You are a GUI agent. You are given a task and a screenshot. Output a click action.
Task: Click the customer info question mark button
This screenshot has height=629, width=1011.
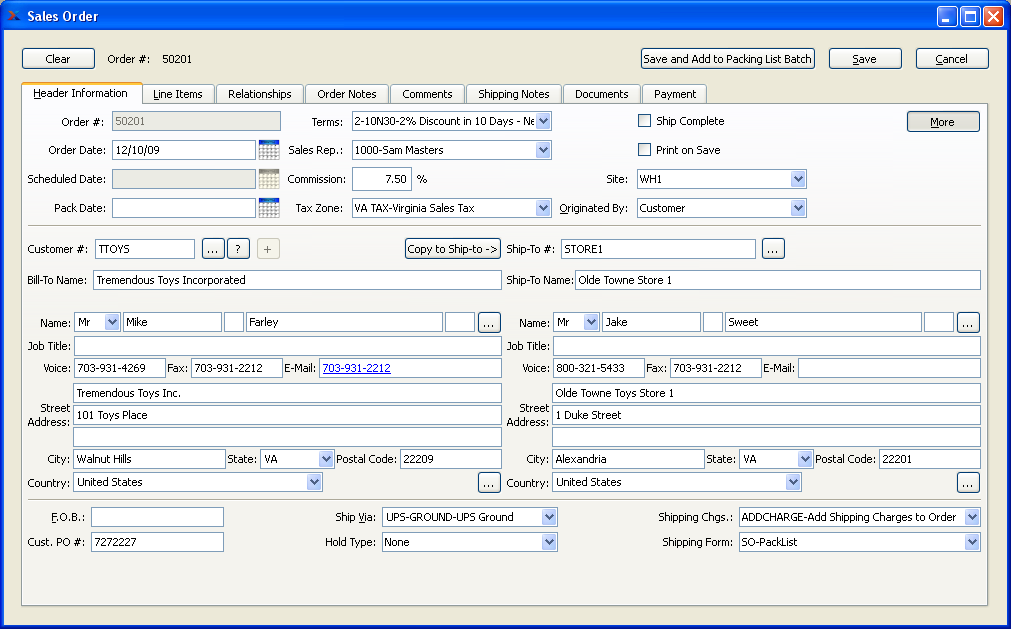click(x=238, y=249)
